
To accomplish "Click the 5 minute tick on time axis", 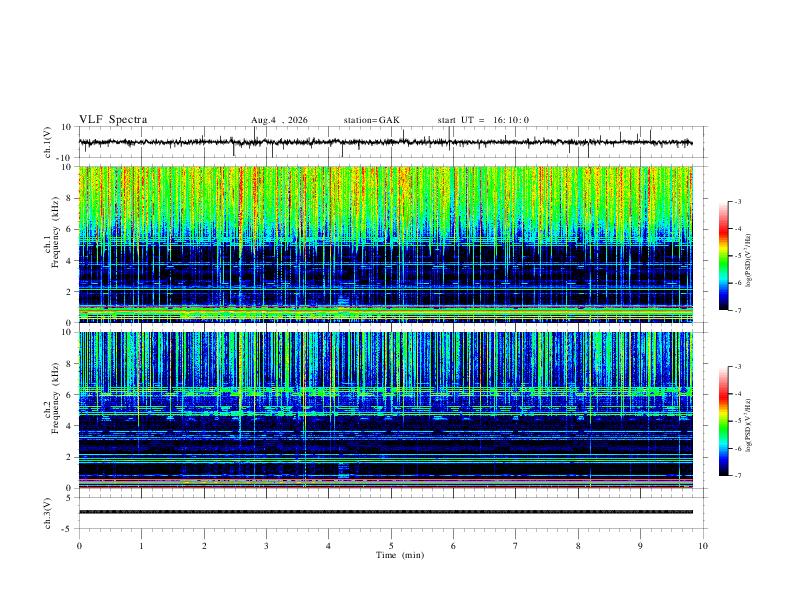I will [391, 546].
